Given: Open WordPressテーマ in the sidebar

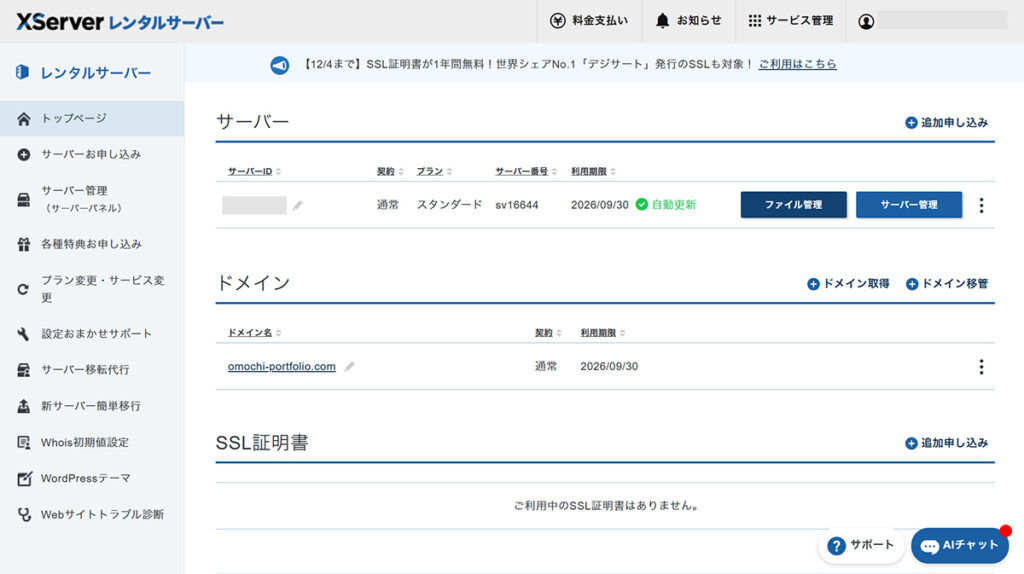Looking at the screenshot, I should (x=85, y=479).
